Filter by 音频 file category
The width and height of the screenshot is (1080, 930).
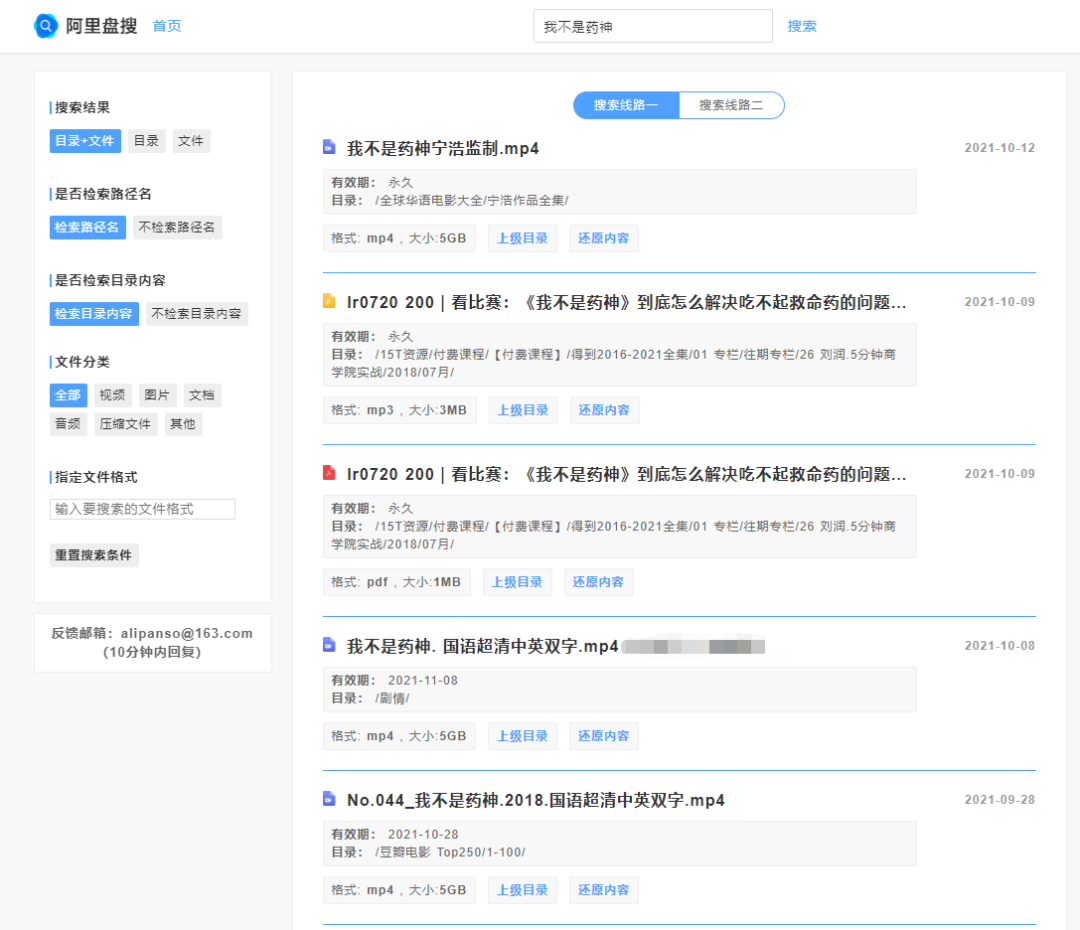click(x=68, y=424)
